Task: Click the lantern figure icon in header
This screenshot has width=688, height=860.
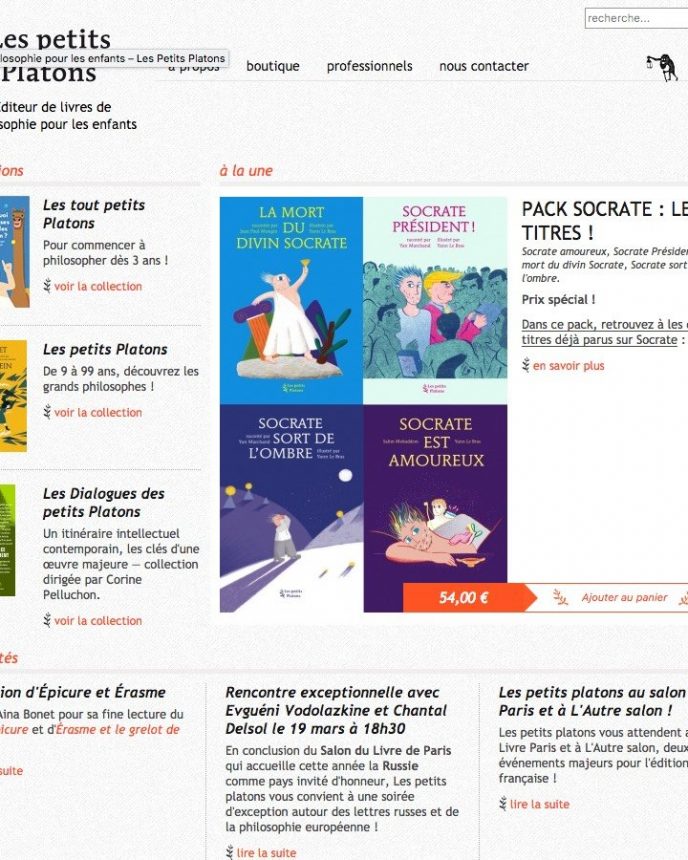Action: tap(662, 67)
